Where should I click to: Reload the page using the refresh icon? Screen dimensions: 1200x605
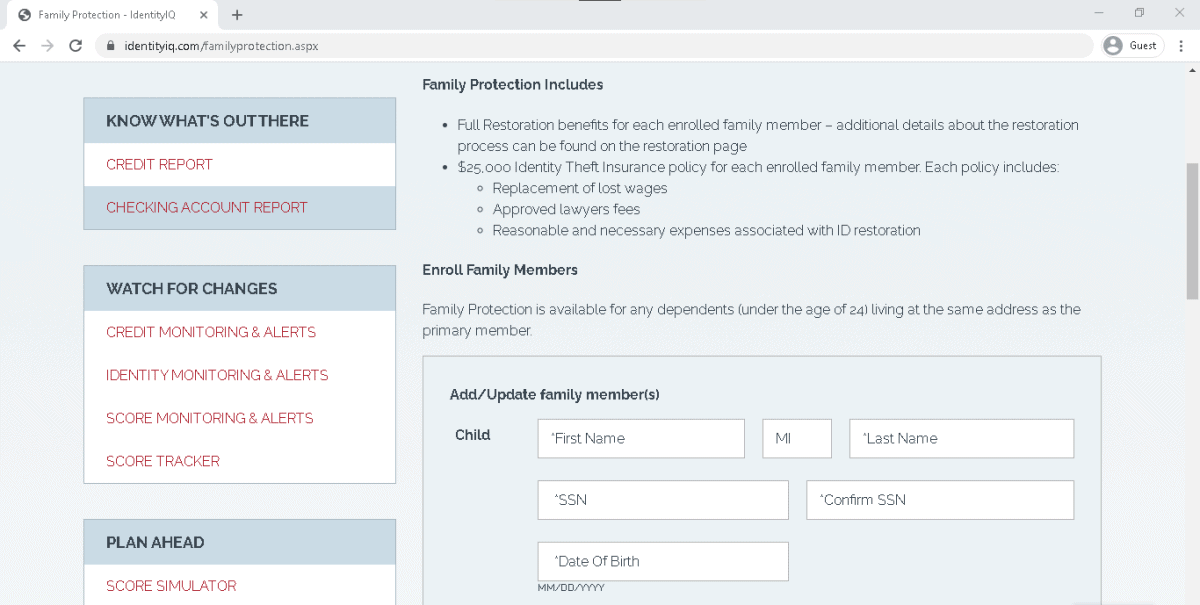pyautogui.click(x=75, y=45)
